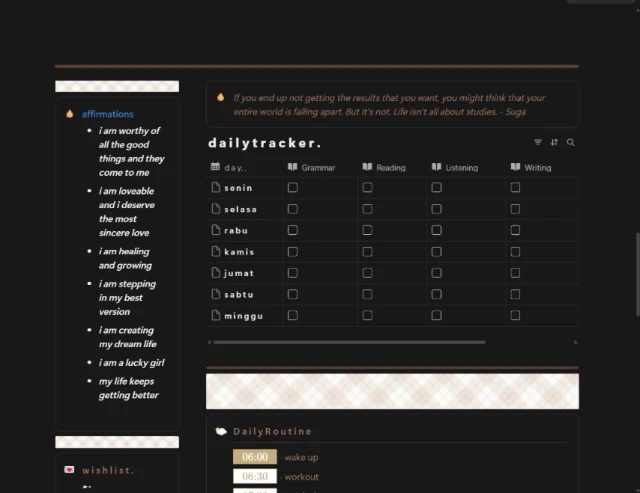
Task: Open the Grammar column header menu
Action: coord(320,167)
